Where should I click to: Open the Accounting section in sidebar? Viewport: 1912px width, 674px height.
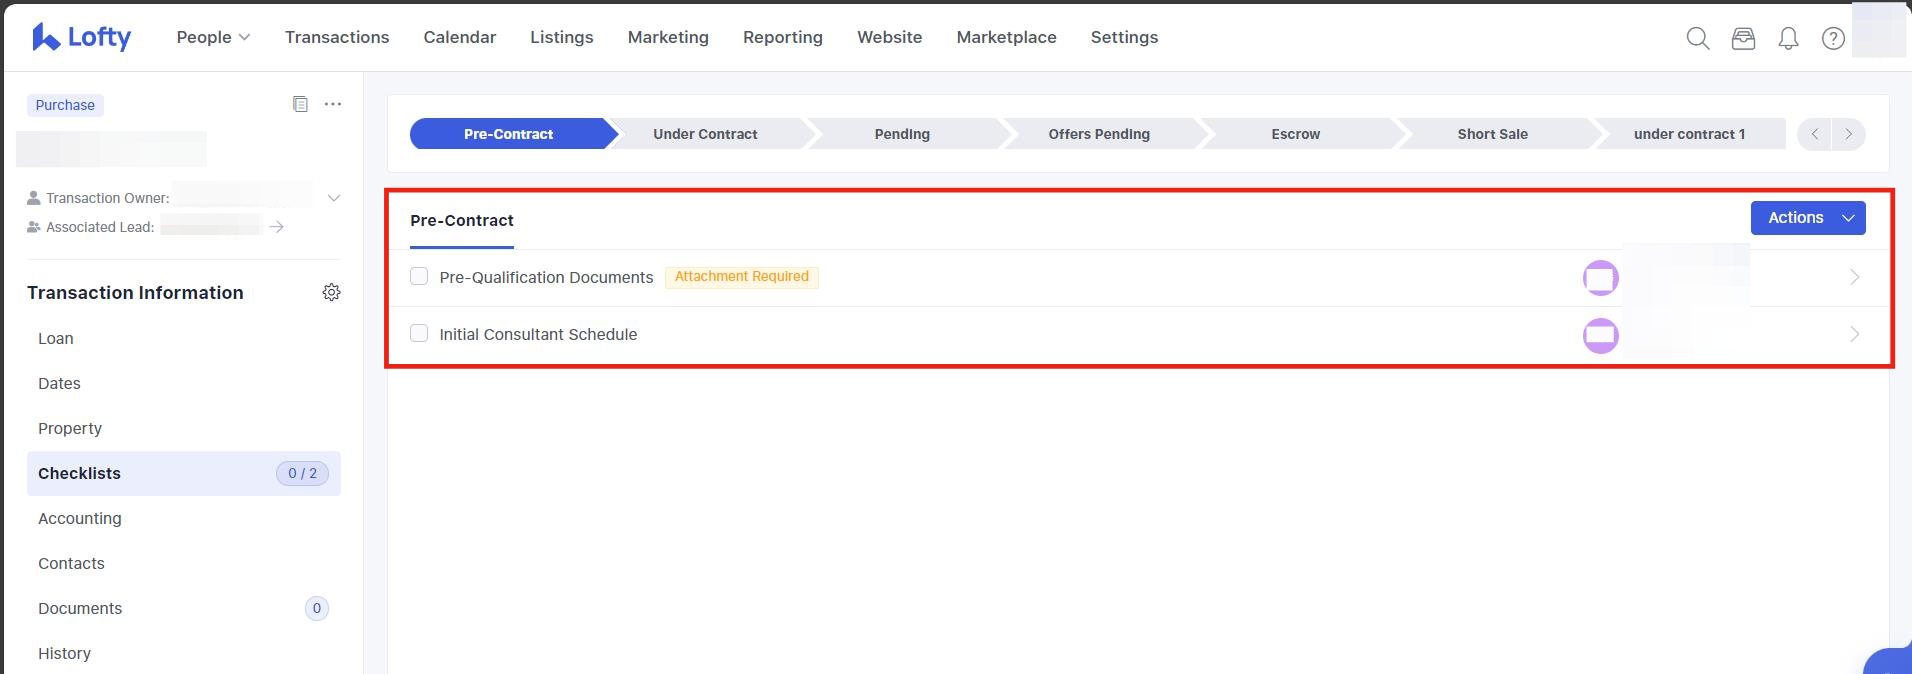pos(80,518)
